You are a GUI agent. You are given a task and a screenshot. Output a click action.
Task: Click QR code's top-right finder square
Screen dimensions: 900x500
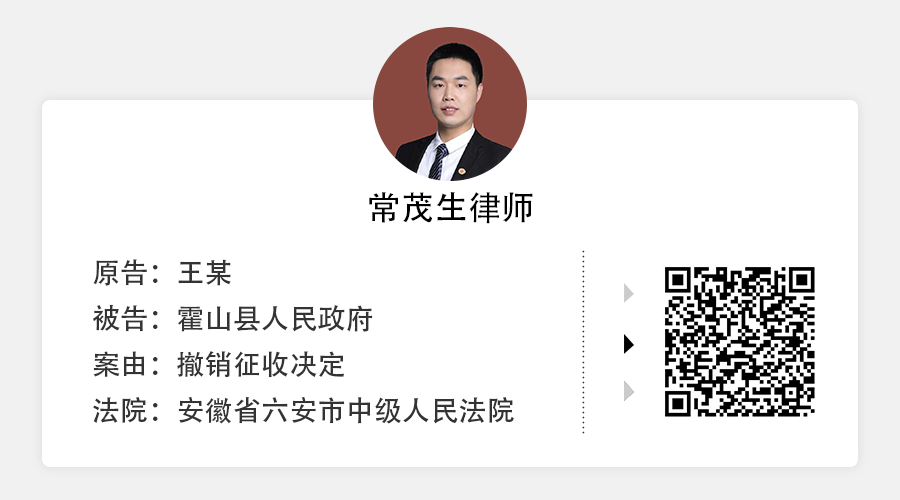[802, 280]
